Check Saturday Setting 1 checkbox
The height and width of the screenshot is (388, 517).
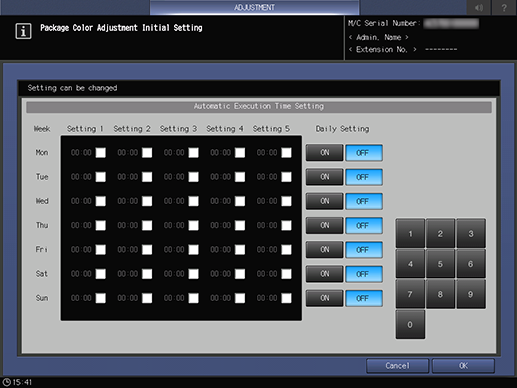click(101, 274)
